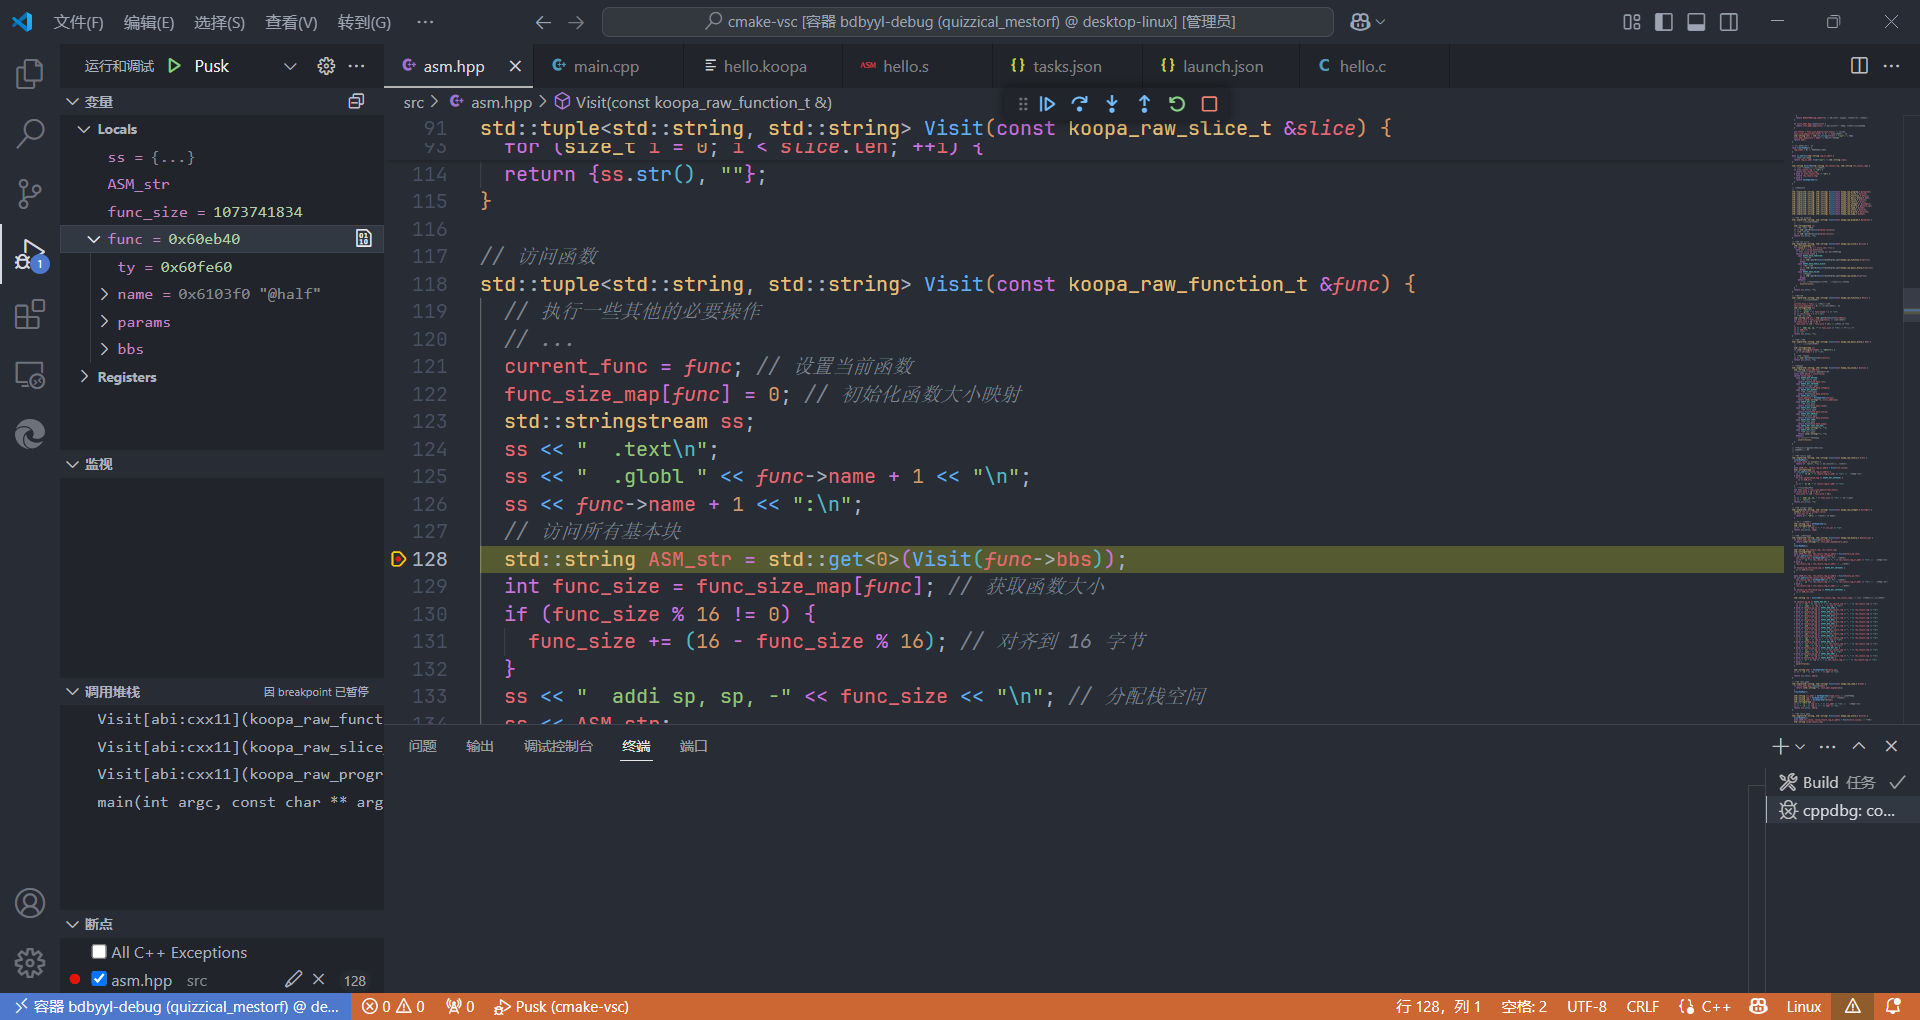Screen dimensions: 1920x1020
Task: Continue debugging from debug toolbar
Action: click(1047, 103)
